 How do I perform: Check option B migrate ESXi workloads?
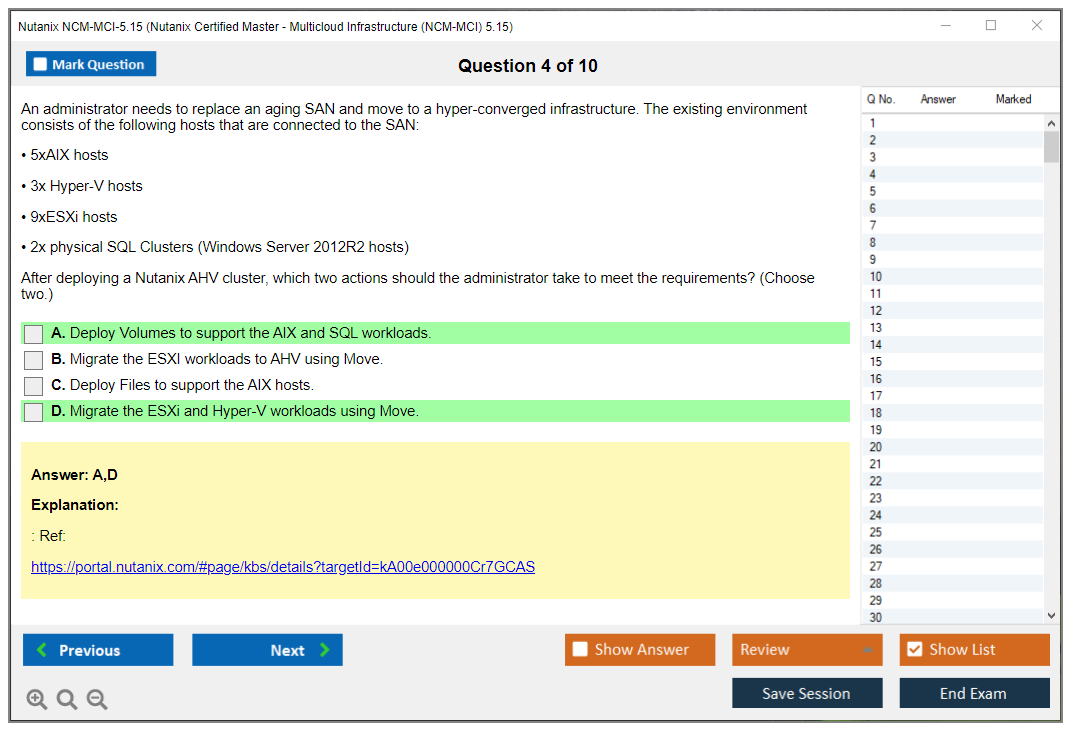click(x=33, y=360)
